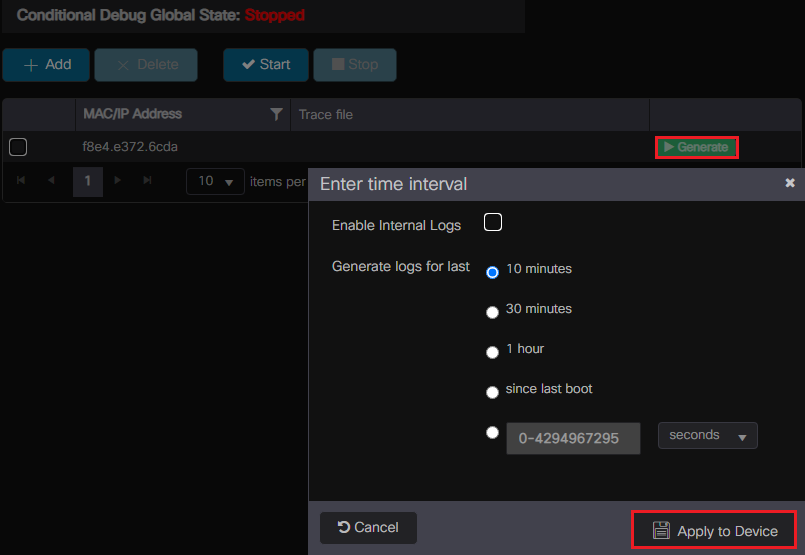The image size is (805, 555).
Task: Click the green Generate button
Action: tap(697, 147)
